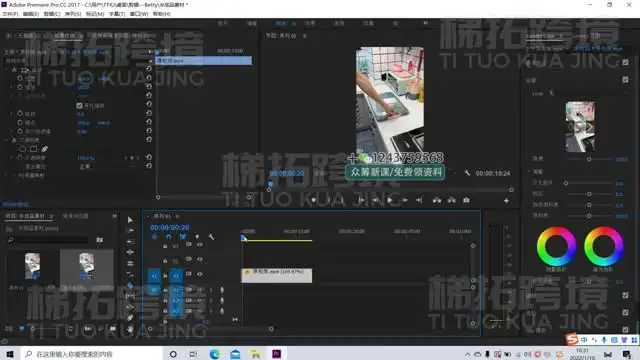
Task: Open the Project panel menu chevrons
Action: pos(115,216)
